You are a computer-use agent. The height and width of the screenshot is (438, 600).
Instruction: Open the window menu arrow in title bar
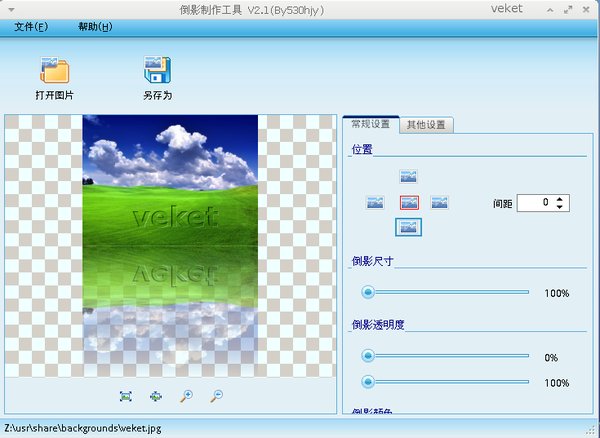click(x=11, y=10)
